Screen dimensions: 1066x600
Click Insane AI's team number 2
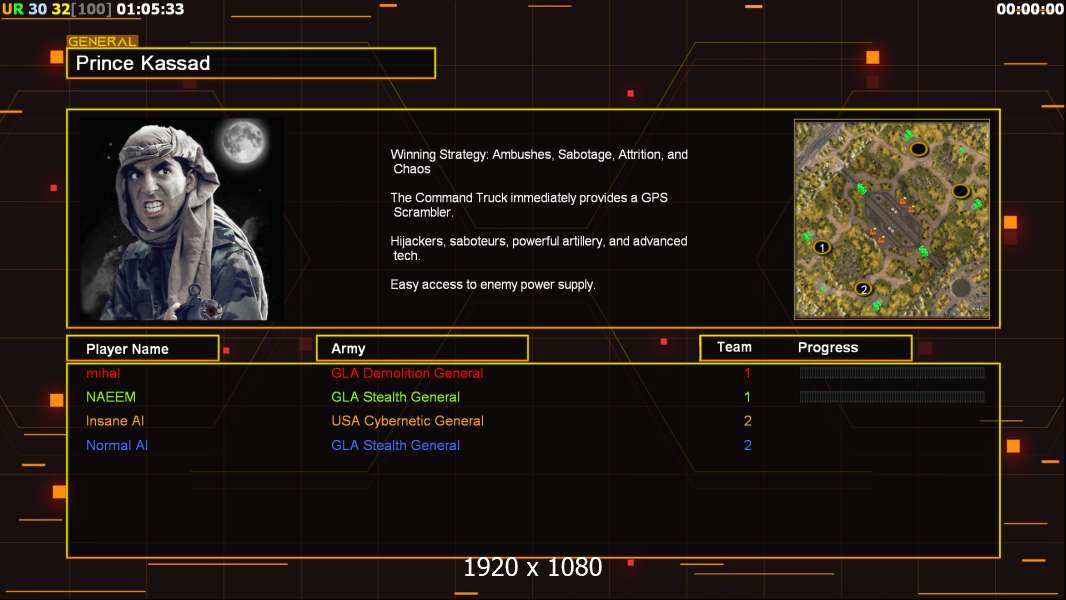pyautogui.click(x=747, y=421)
